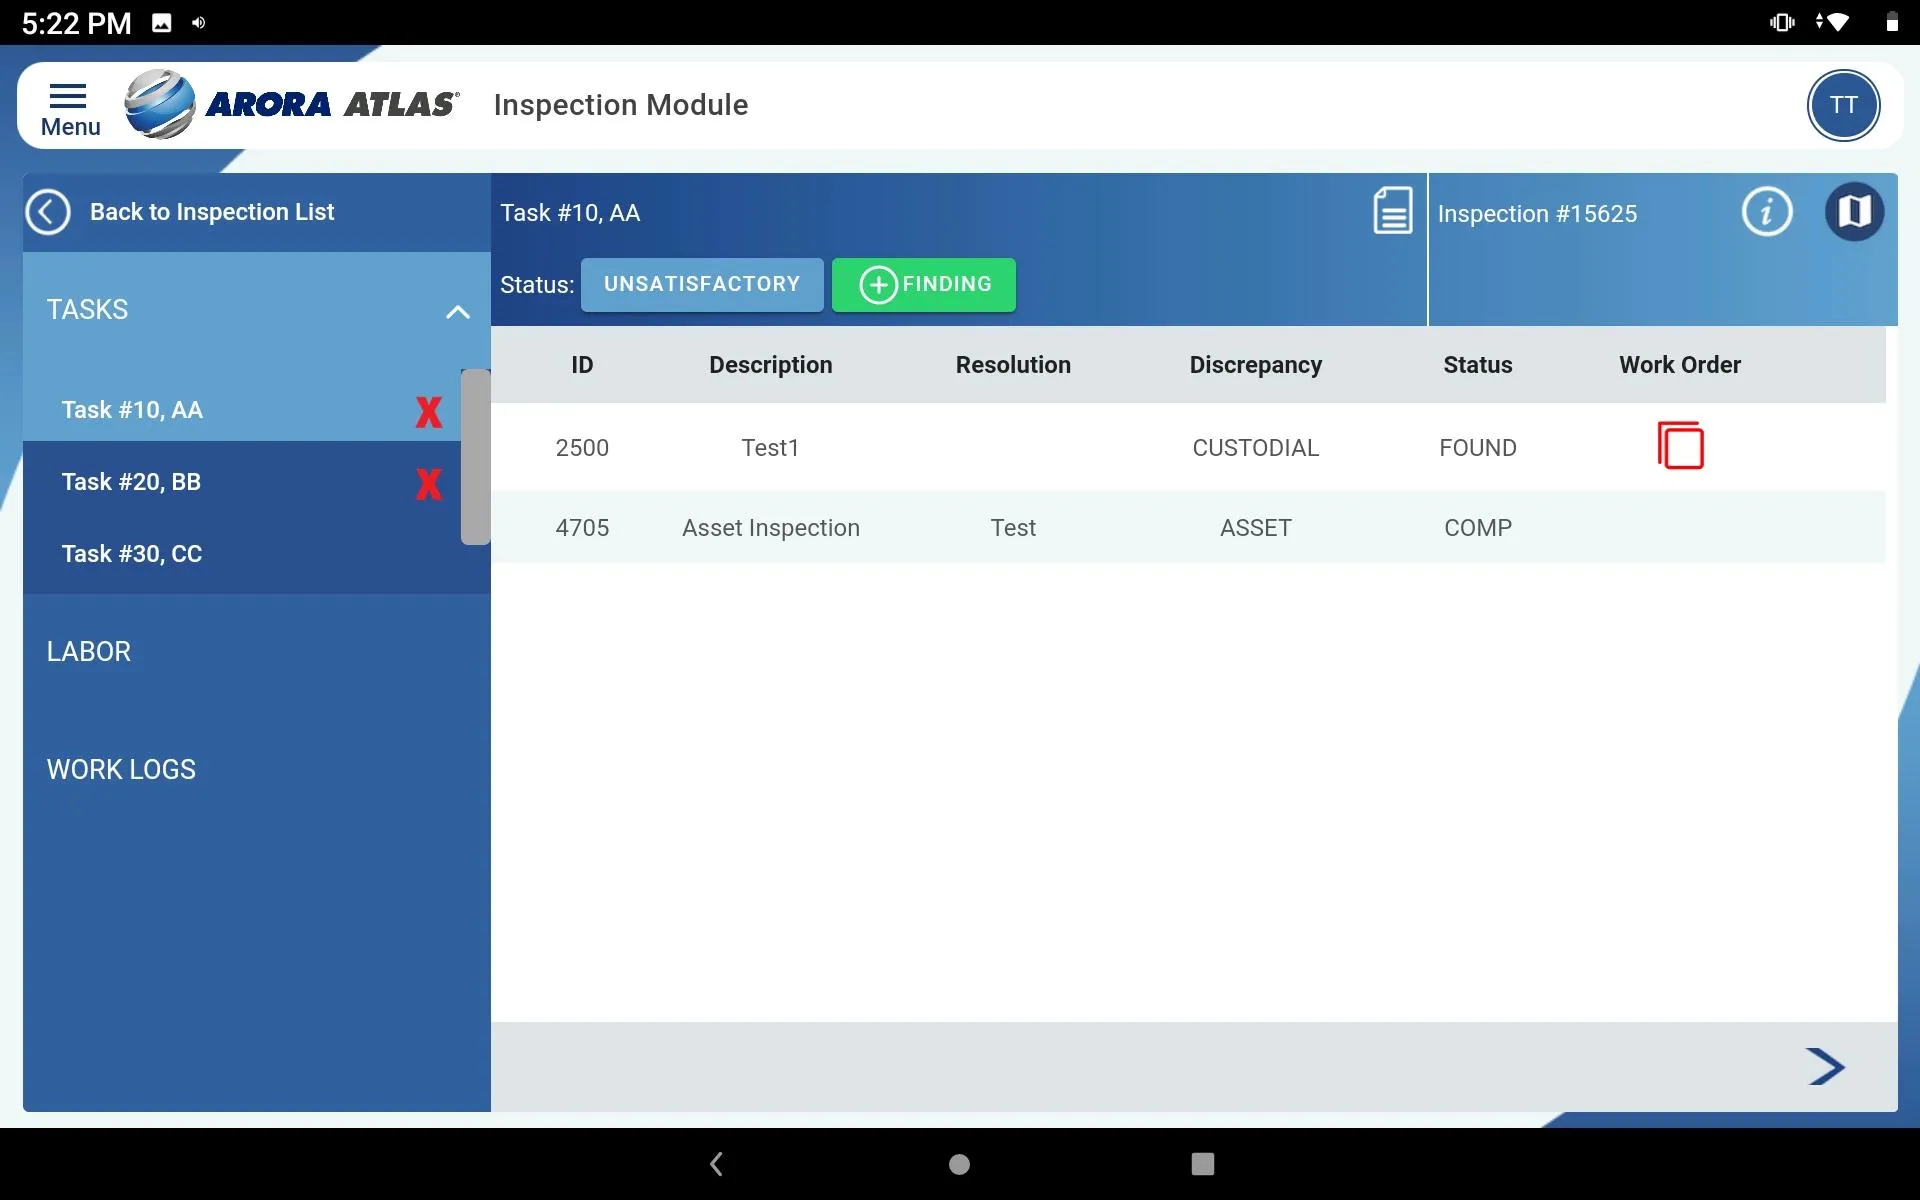Open the hamburger Menu

69,107
